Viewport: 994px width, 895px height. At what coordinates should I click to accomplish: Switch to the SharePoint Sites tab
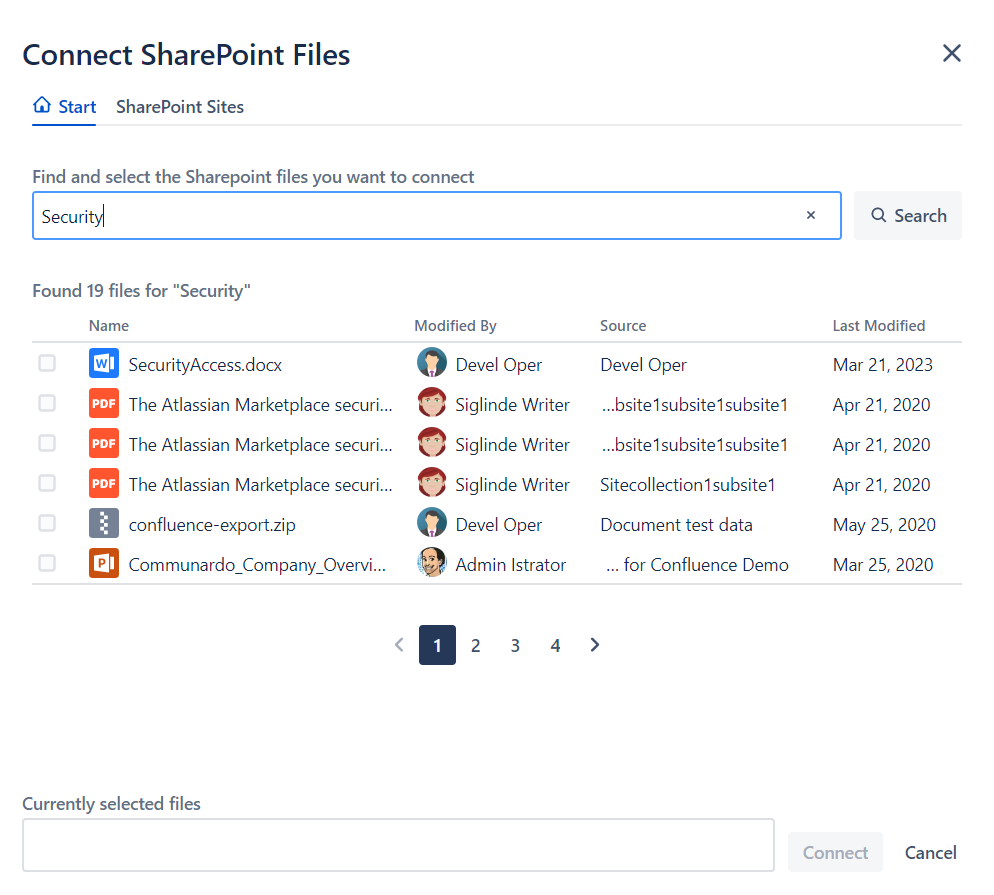(x=180, y=107)
